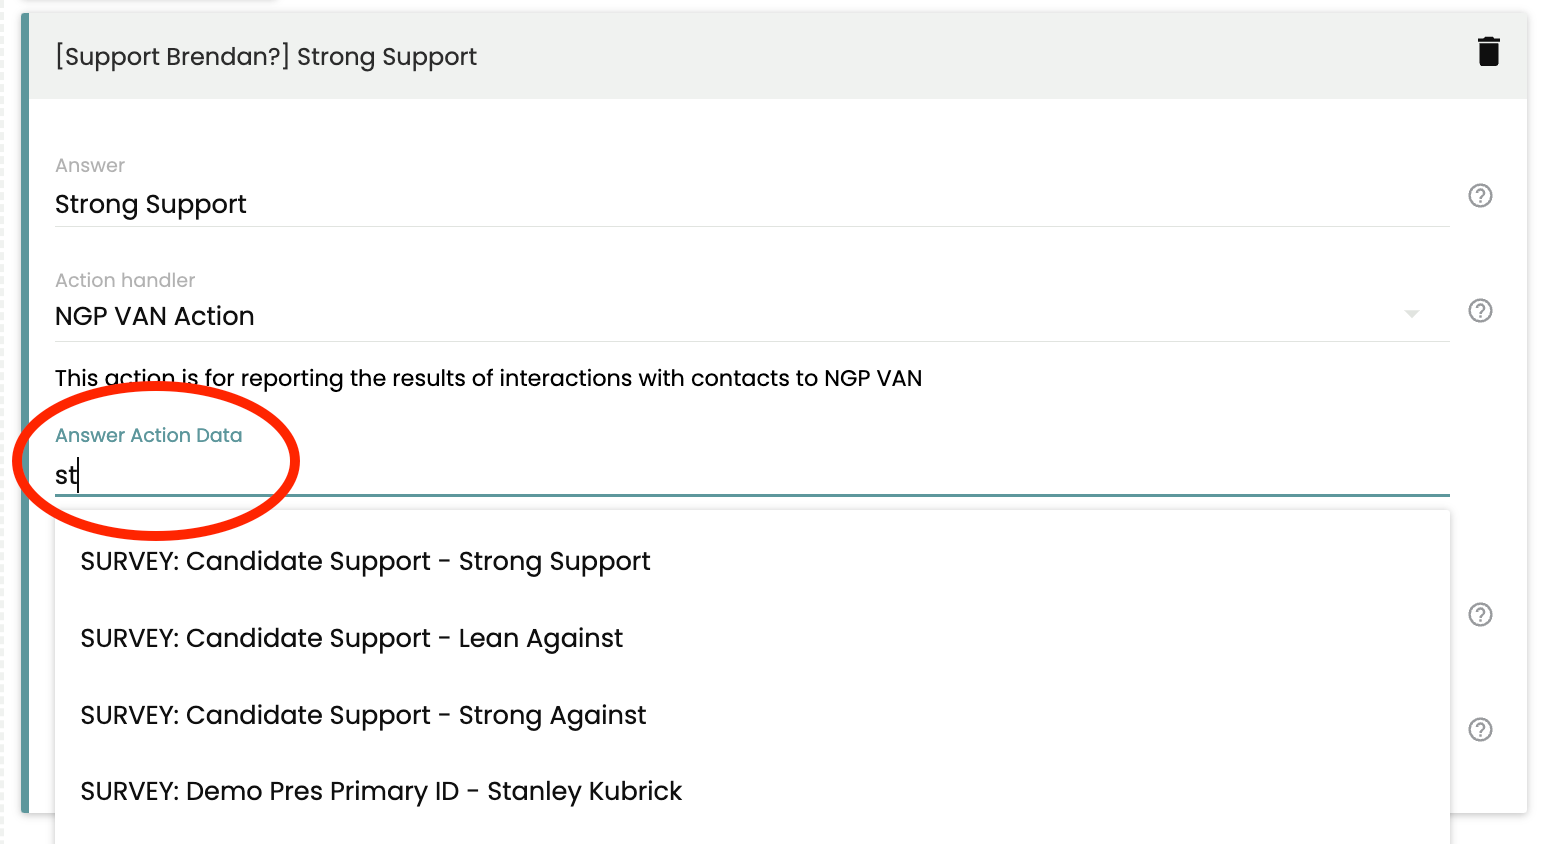Click help icon right of Lean Against option
Image resolution: width=1548 pixels, height=844 pixels.
coord(1480,615)
